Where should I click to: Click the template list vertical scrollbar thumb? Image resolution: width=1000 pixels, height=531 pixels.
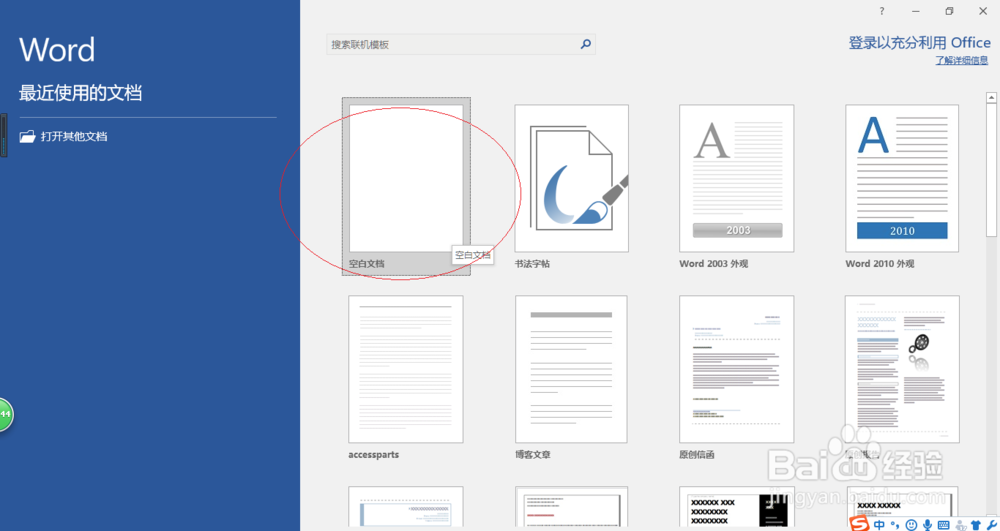[x=992, y=171]
